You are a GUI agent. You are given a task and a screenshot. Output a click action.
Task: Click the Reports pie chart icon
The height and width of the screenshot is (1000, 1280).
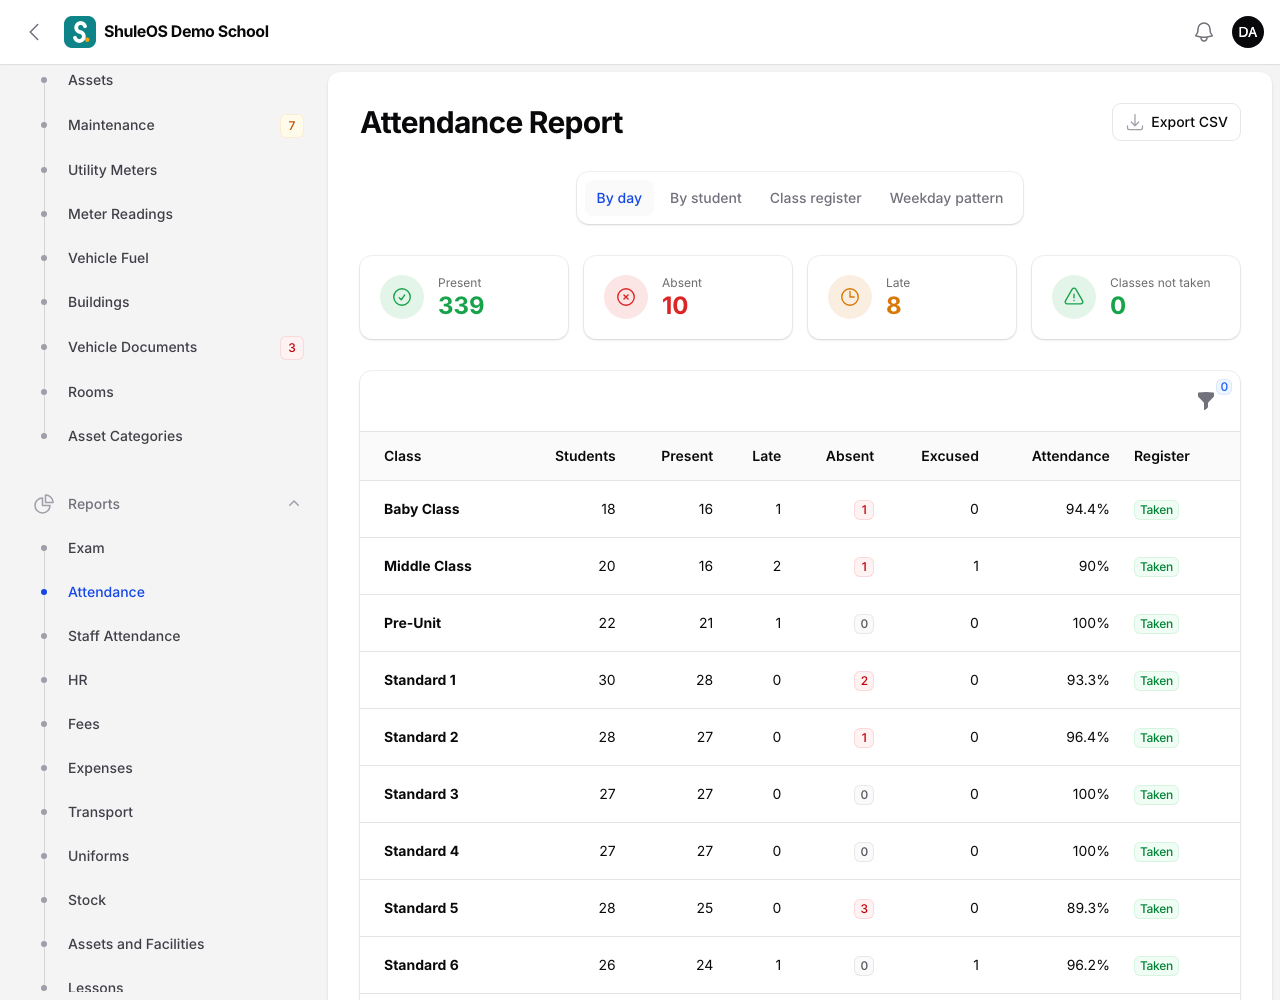[x=44, y=504]
